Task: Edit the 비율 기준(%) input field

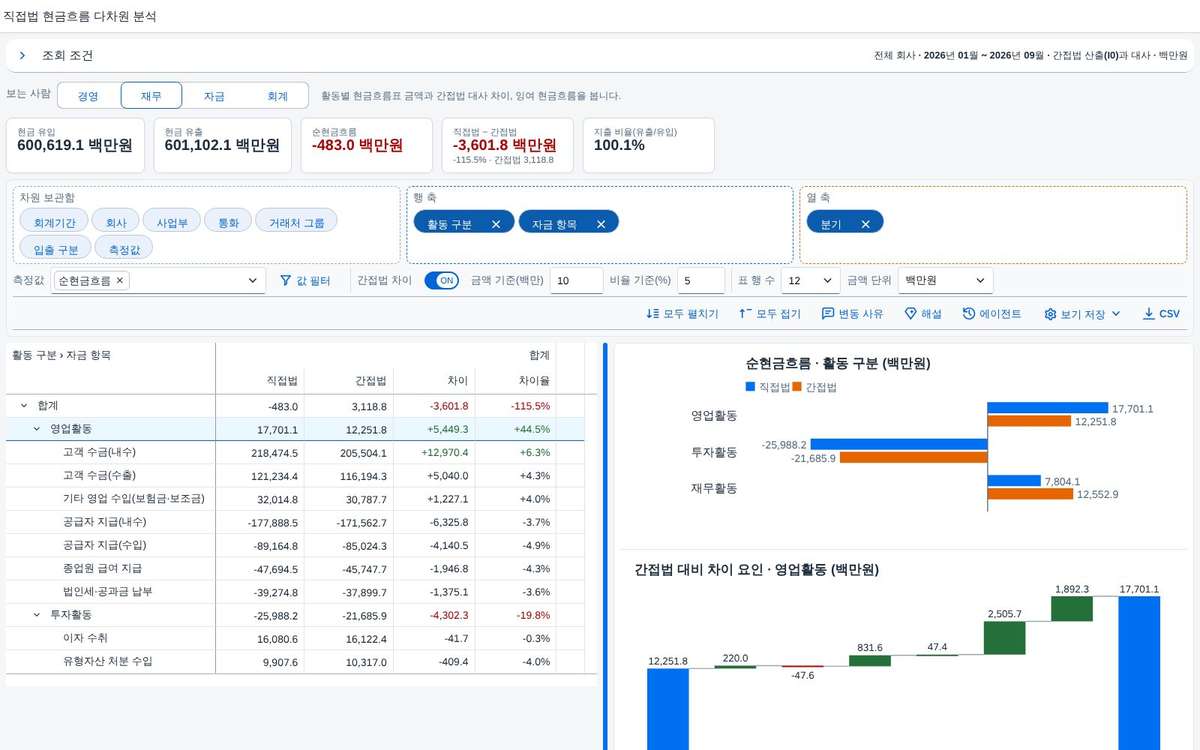Action: pyautogui.click(x=701, y=281)
